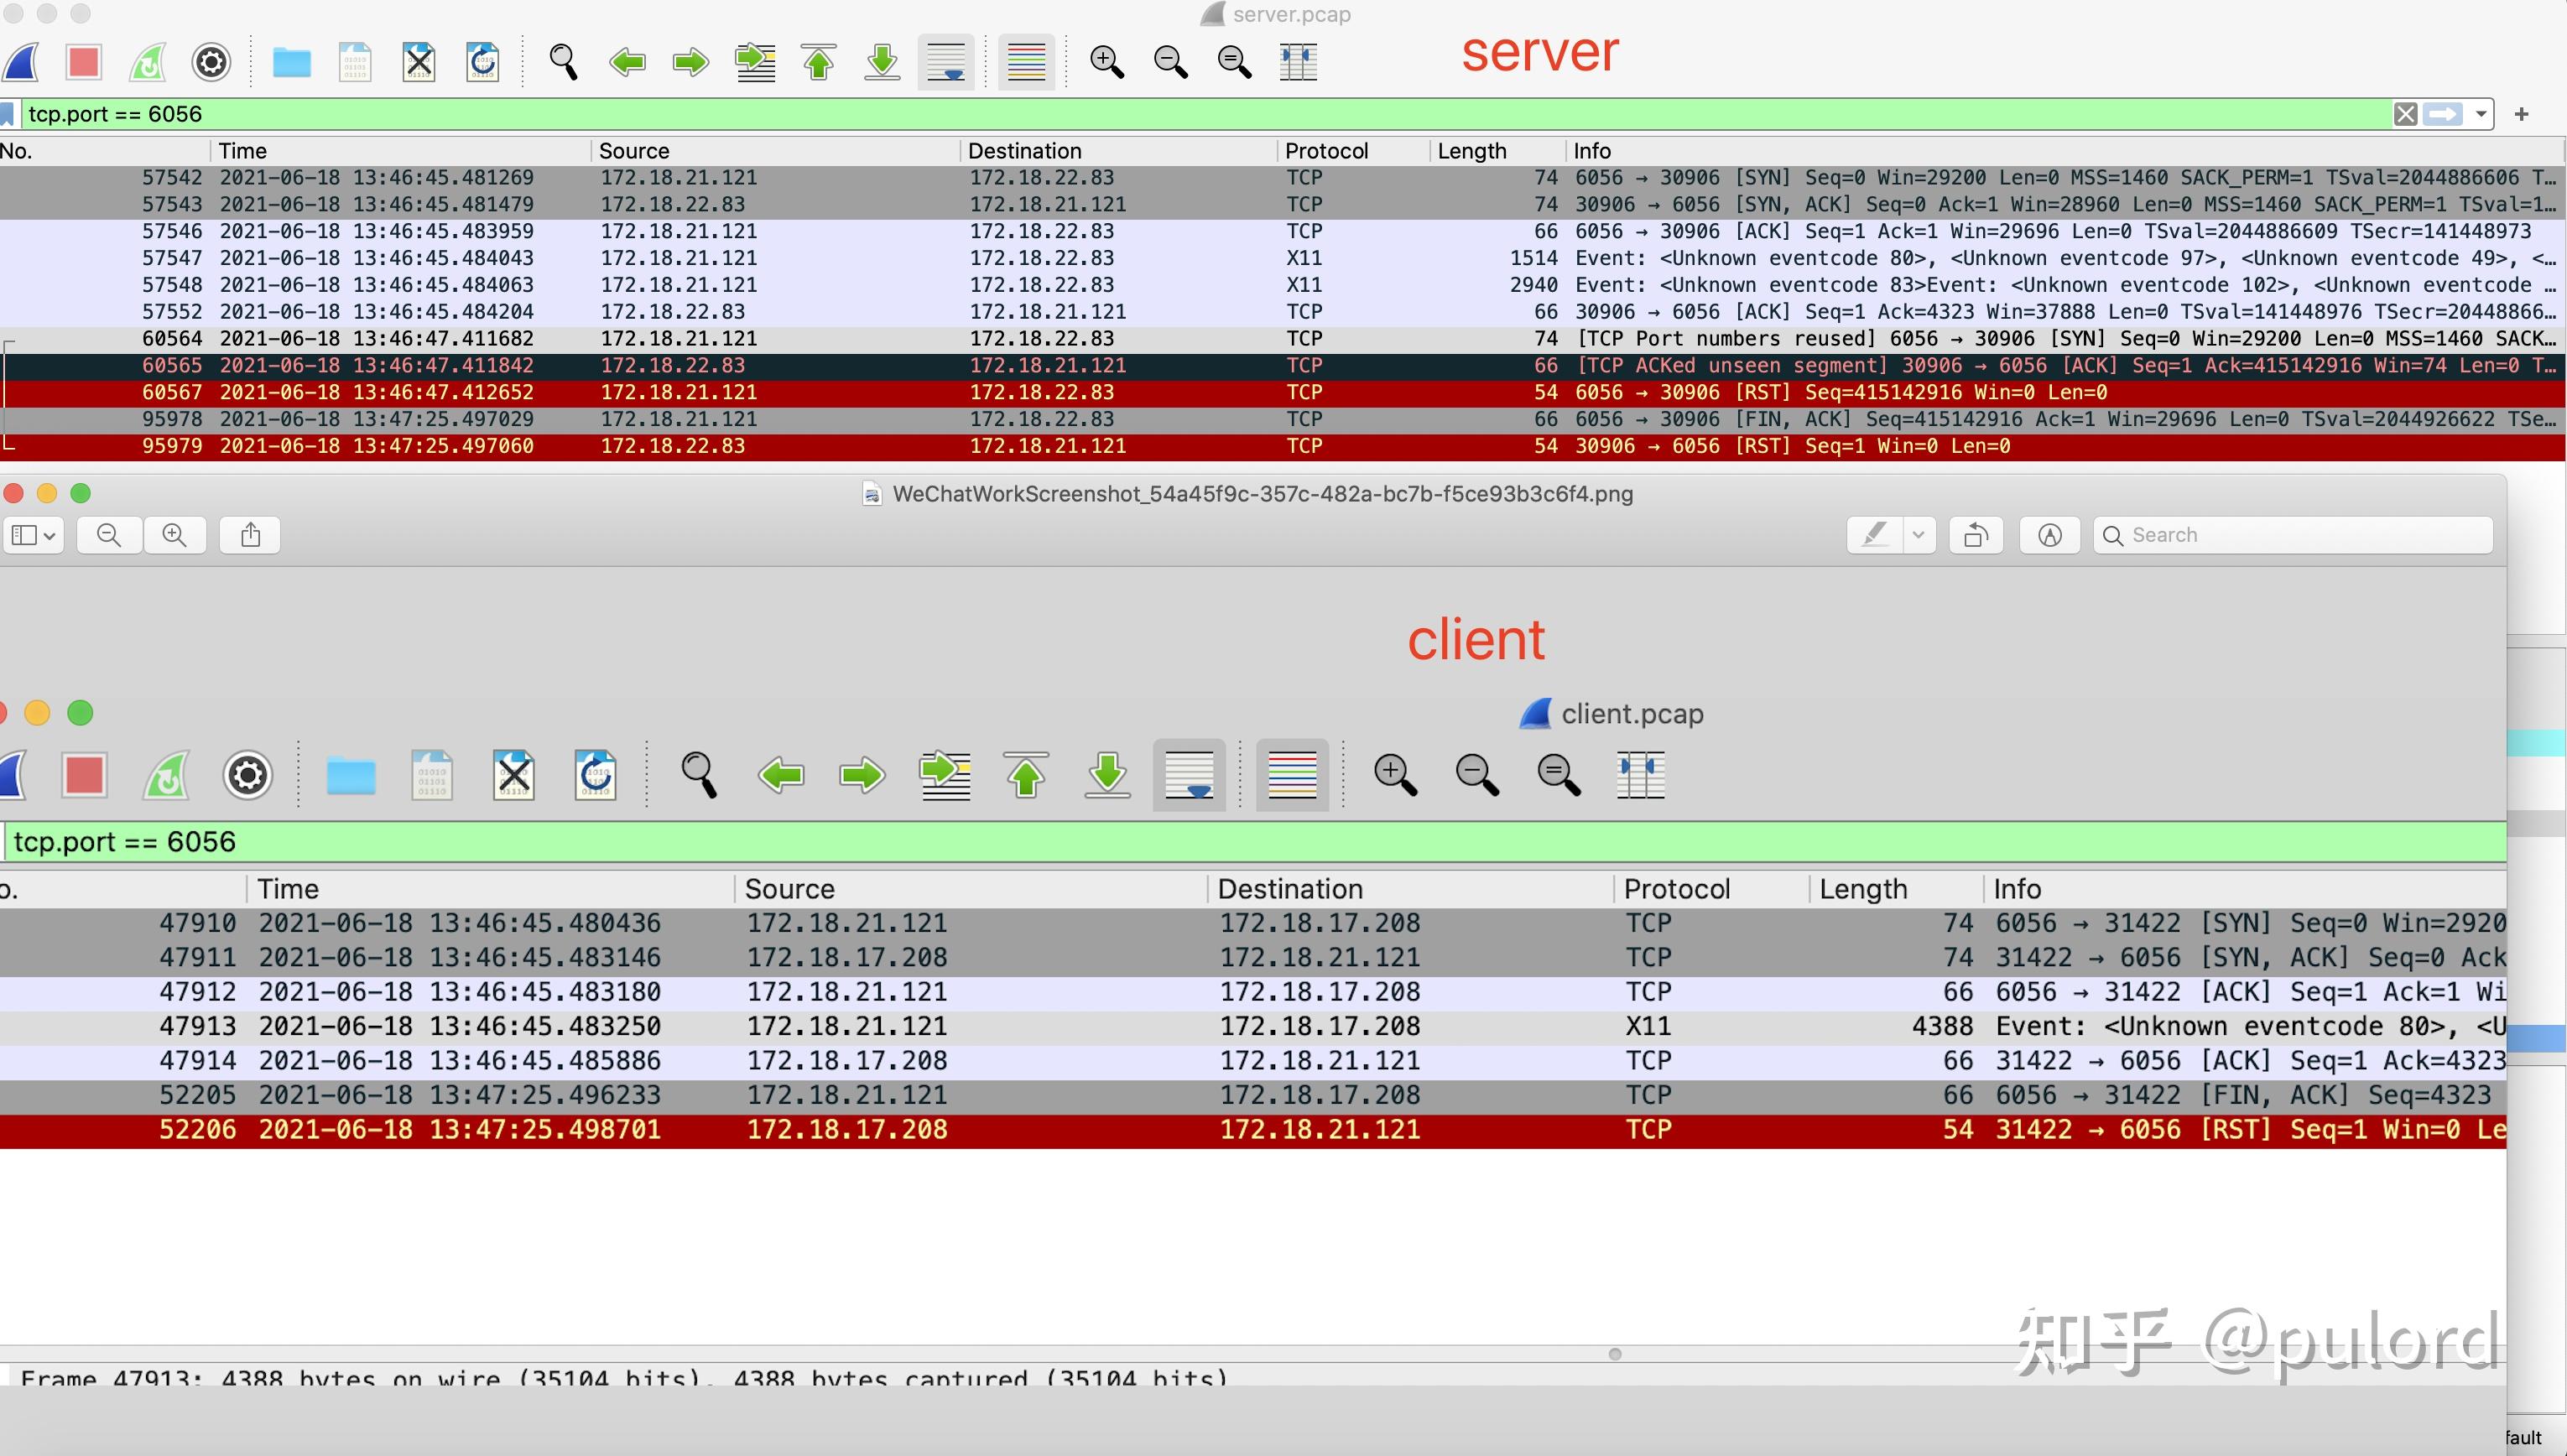Close the capture file in server window
The width and height of the screenshot is (2567, 1456).
(419, 62)
